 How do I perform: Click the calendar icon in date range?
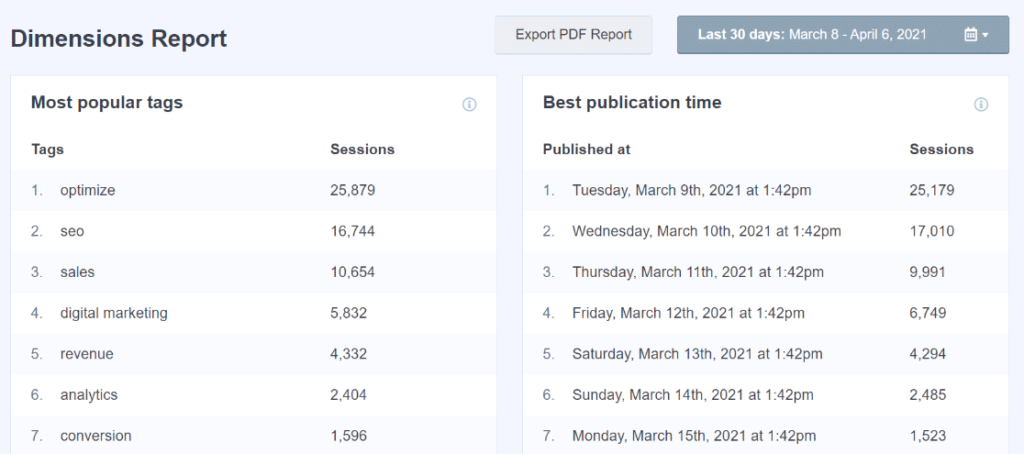click(x=970, y=35)
